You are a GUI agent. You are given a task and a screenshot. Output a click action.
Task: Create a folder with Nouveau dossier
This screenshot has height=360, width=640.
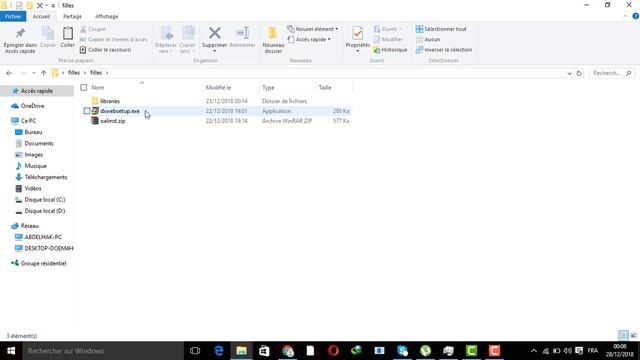pos(273,40)
